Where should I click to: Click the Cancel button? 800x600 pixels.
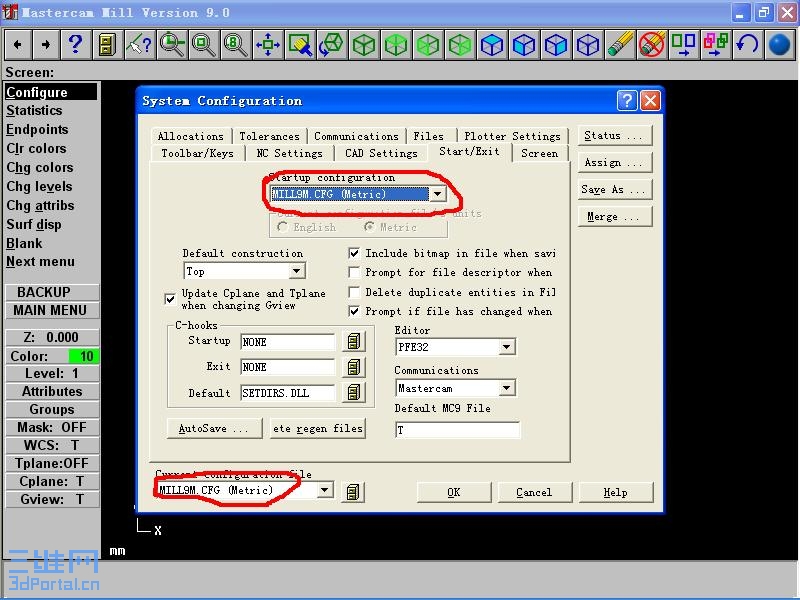click(x=534, y=492)
